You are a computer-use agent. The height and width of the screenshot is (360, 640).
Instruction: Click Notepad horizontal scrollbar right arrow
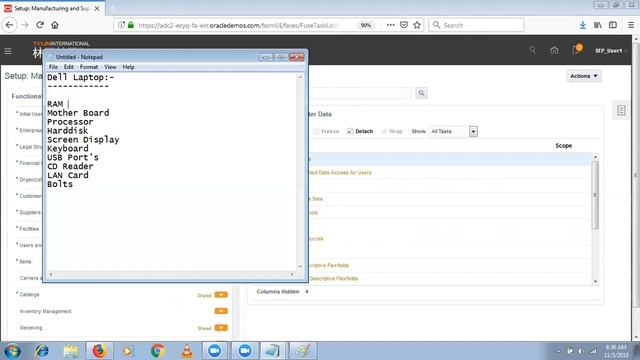click(292, 275)
